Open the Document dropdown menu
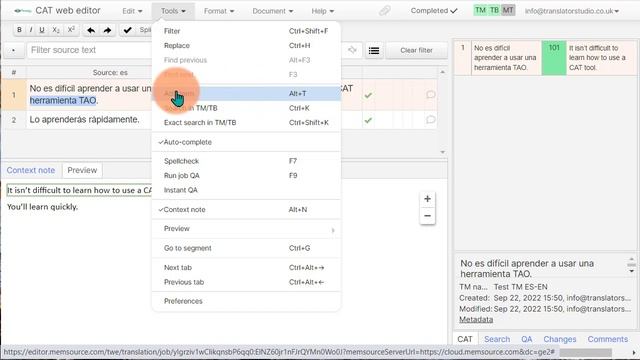 tap(273, 11)
